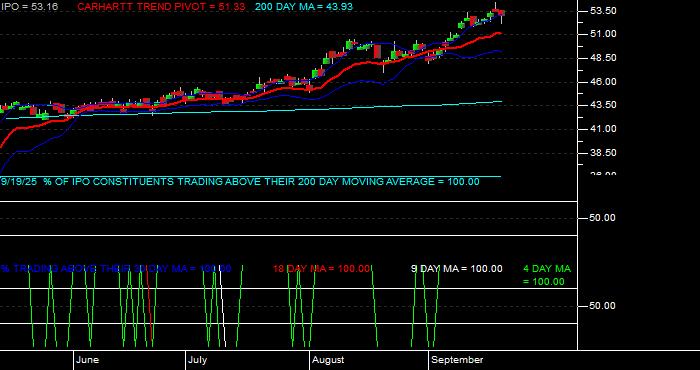Click the July month marker on the timeline

[x=197, y=360]
